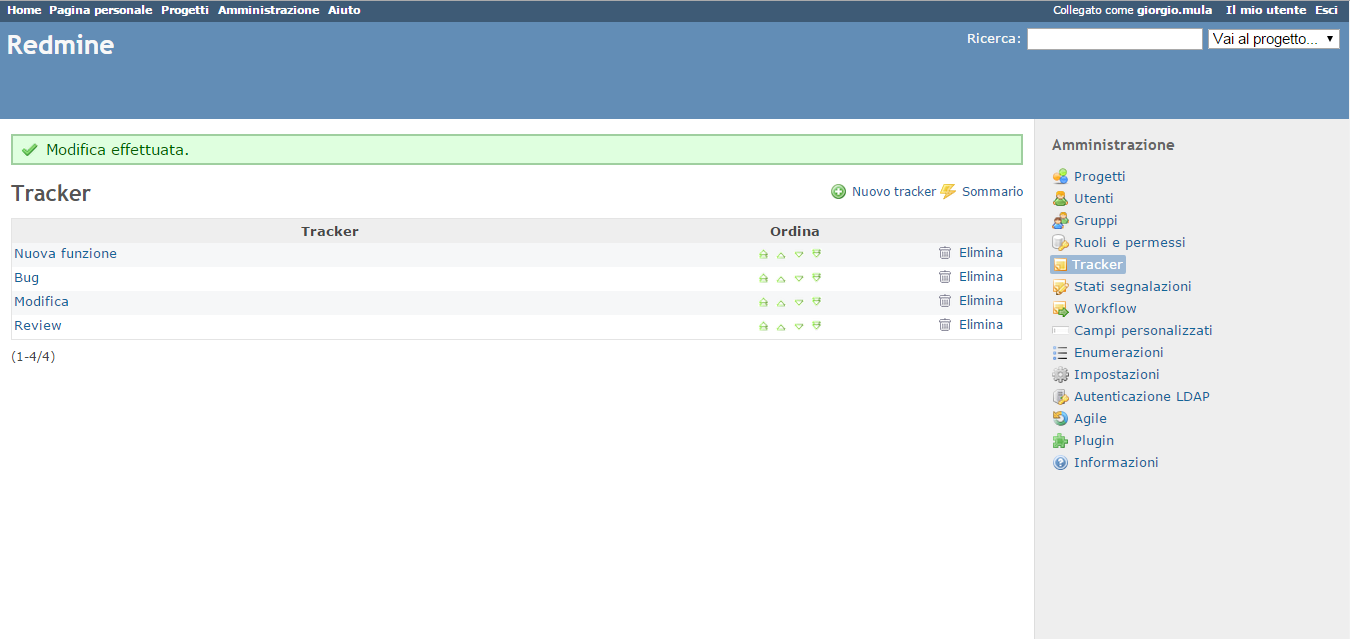This screenshot has width=1350, height=639.
Task: Move Modifica tracker up one position
Action: tap(781, 302)
